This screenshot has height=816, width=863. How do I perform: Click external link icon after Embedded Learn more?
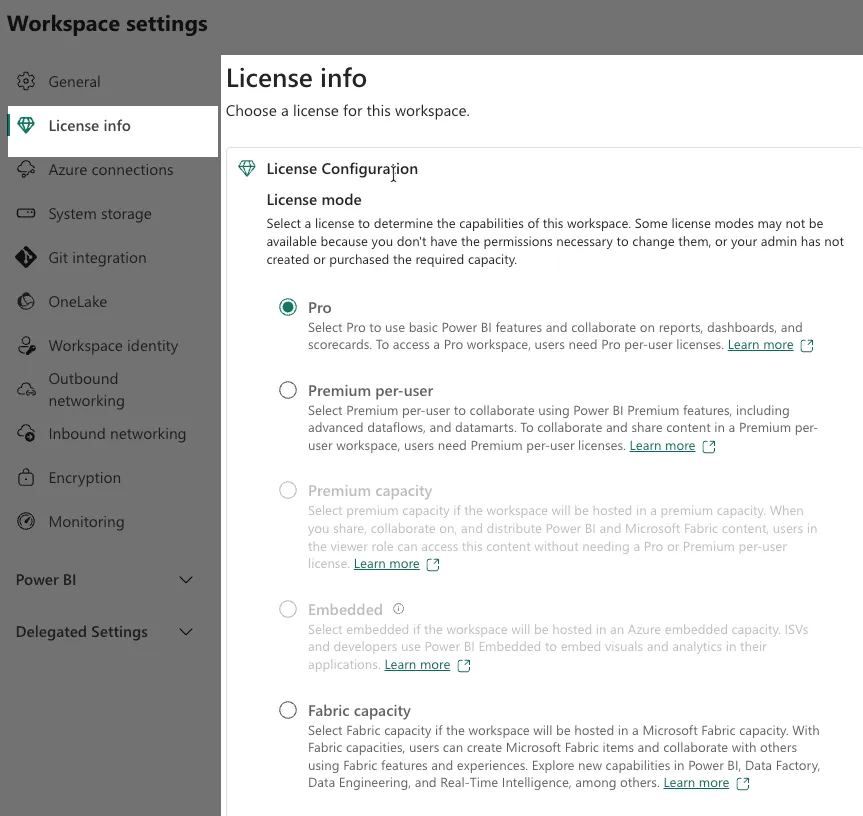464,665
